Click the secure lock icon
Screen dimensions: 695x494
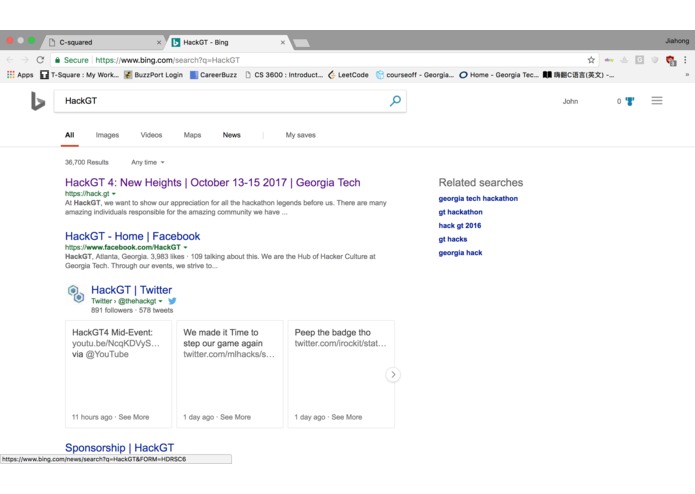(x=57, y=60)
